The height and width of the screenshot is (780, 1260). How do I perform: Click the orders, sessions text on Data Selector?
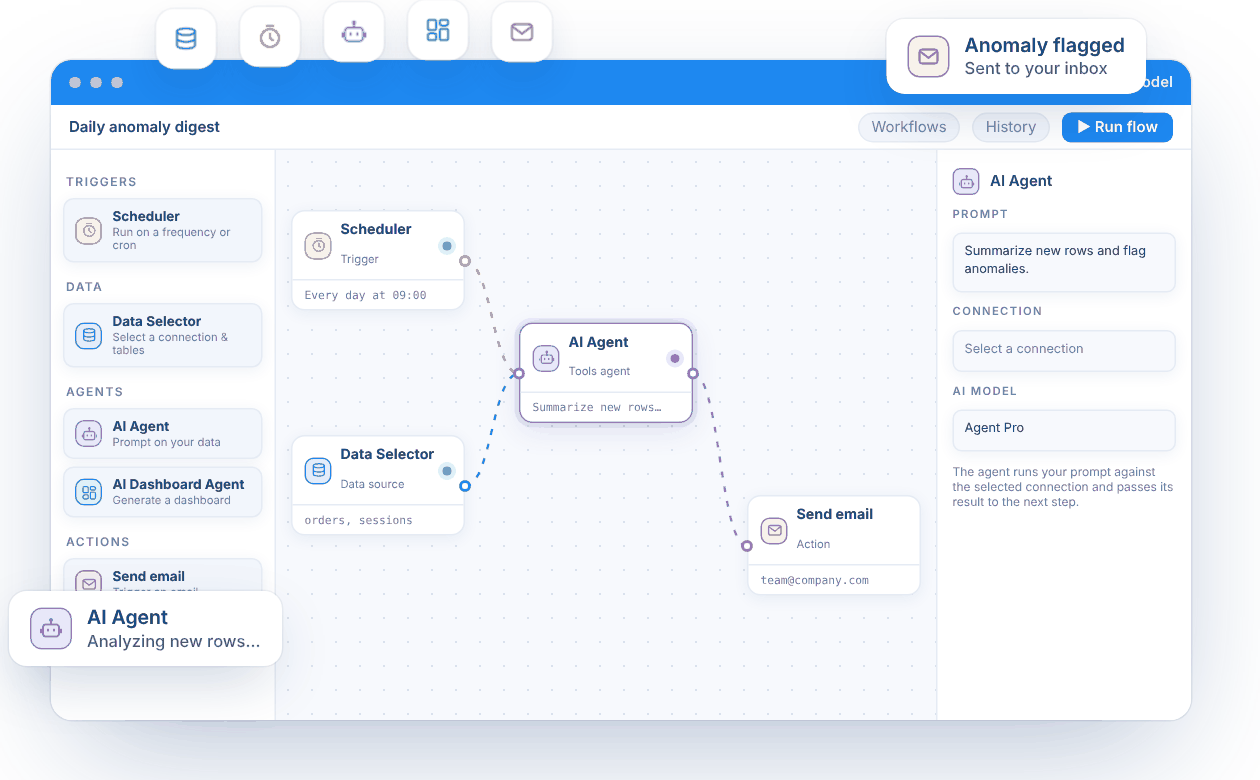359,521
